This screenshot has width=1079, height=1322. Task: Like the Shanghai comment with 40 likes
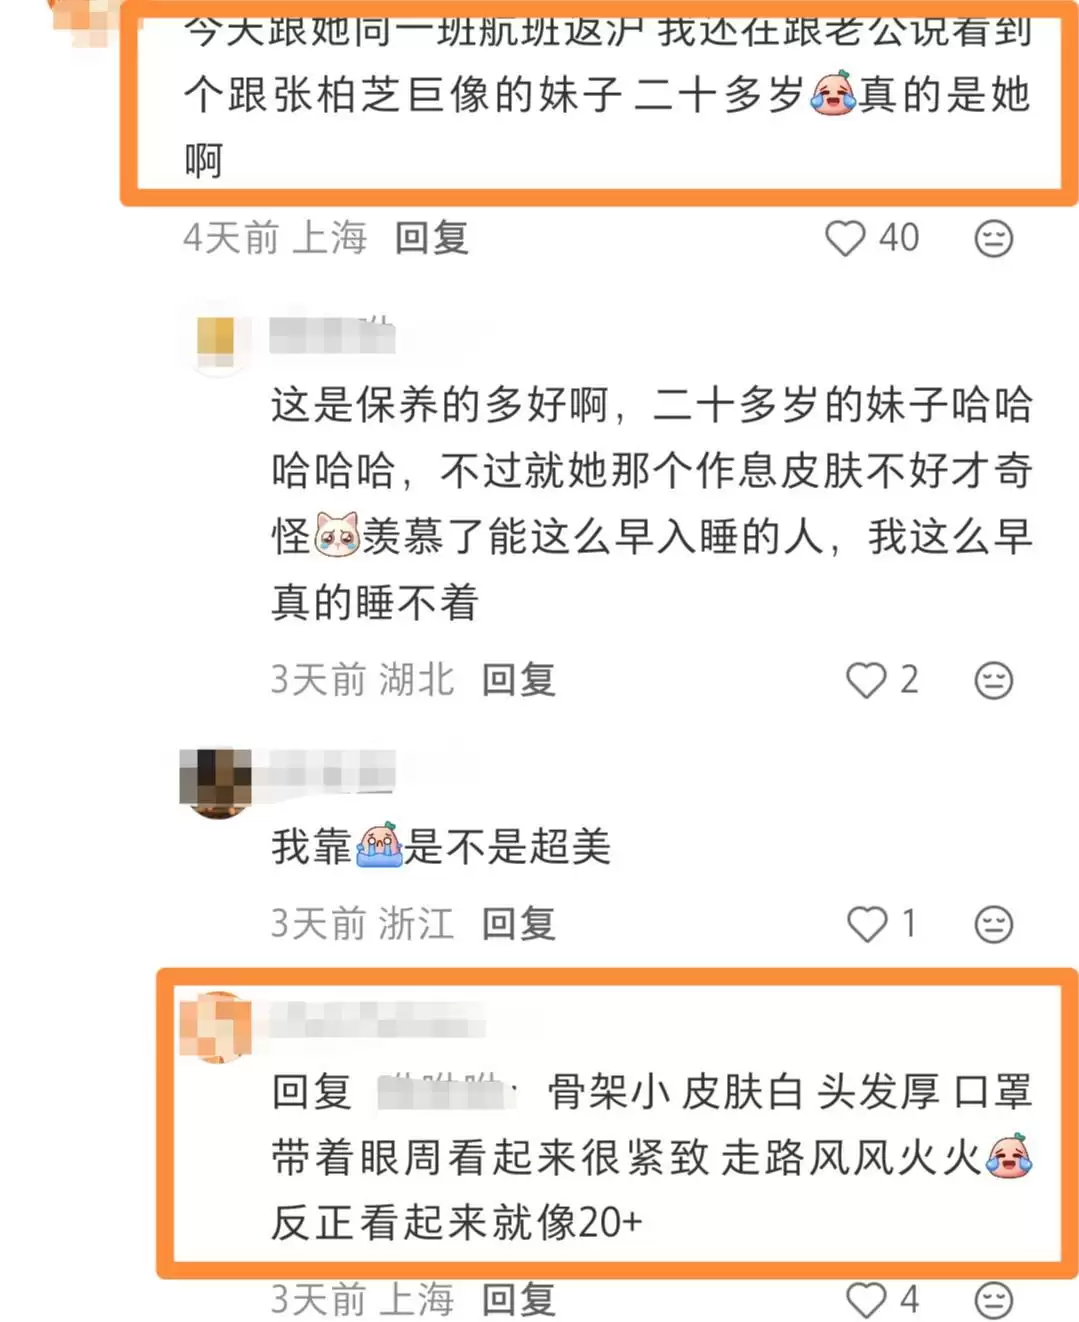pos(845,238)
